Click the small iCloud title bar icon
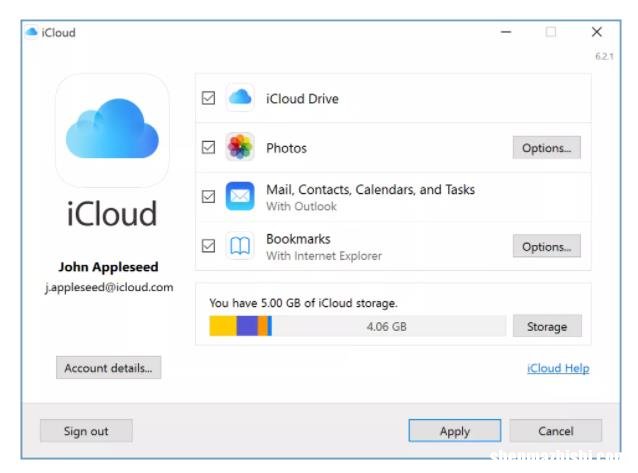638x473 pixels. (31, 32)
